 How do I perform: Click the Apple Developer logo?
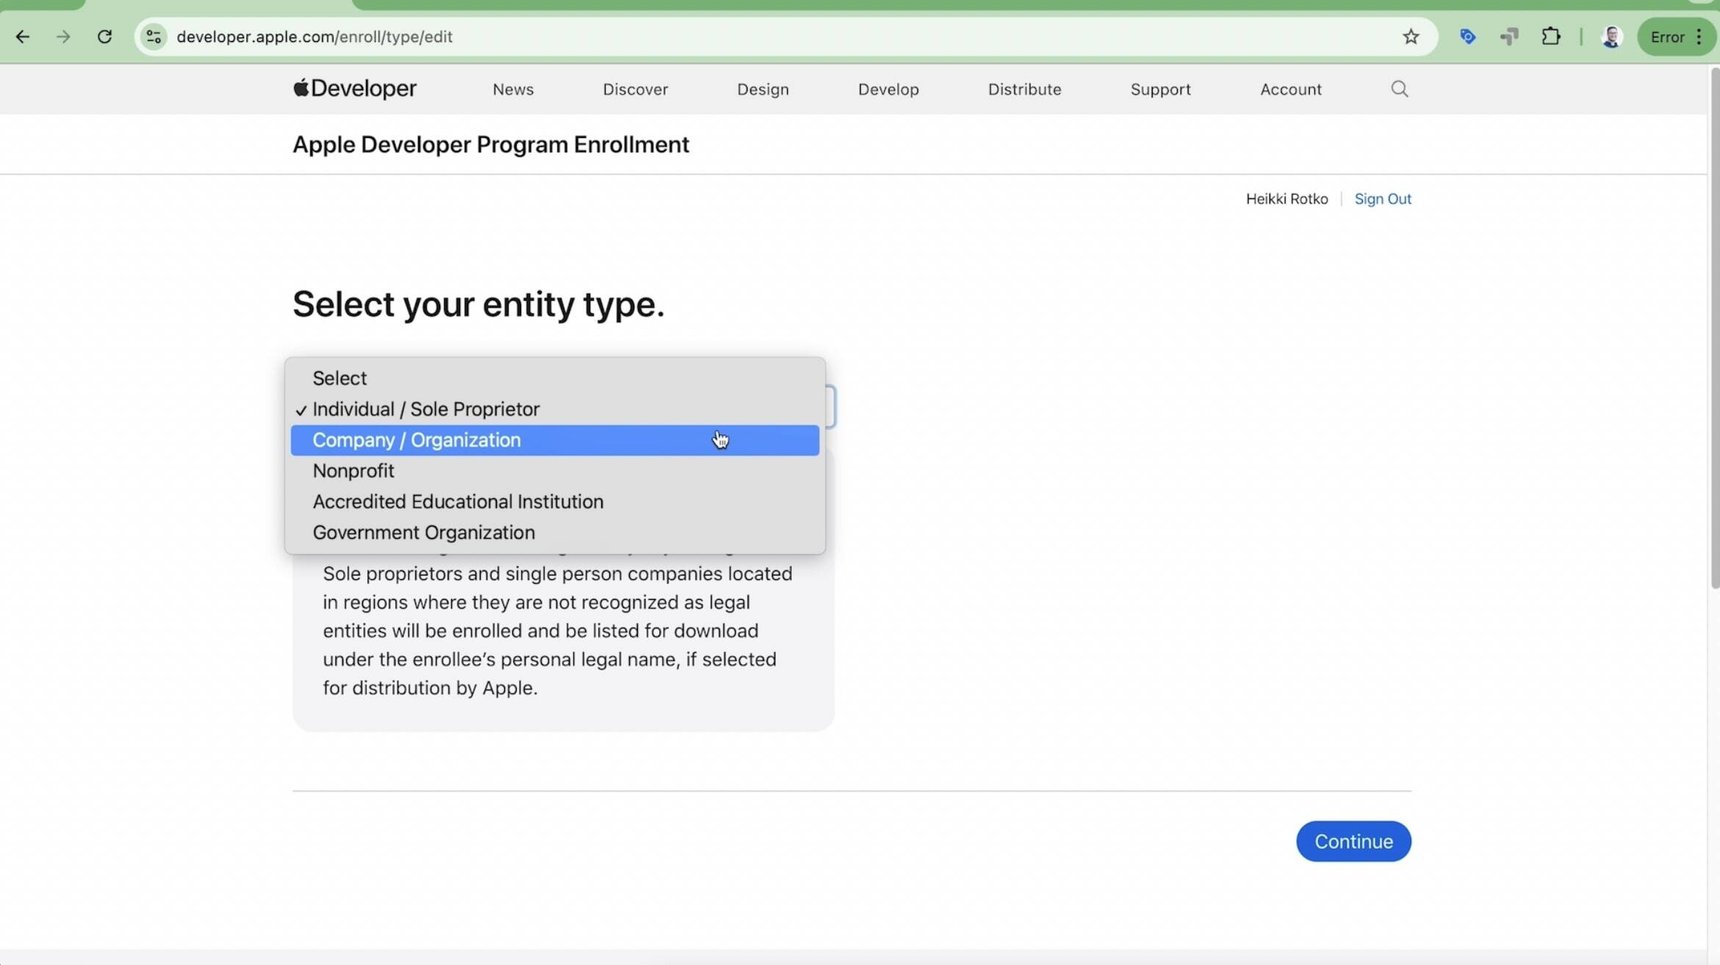(x=354, y=88)
